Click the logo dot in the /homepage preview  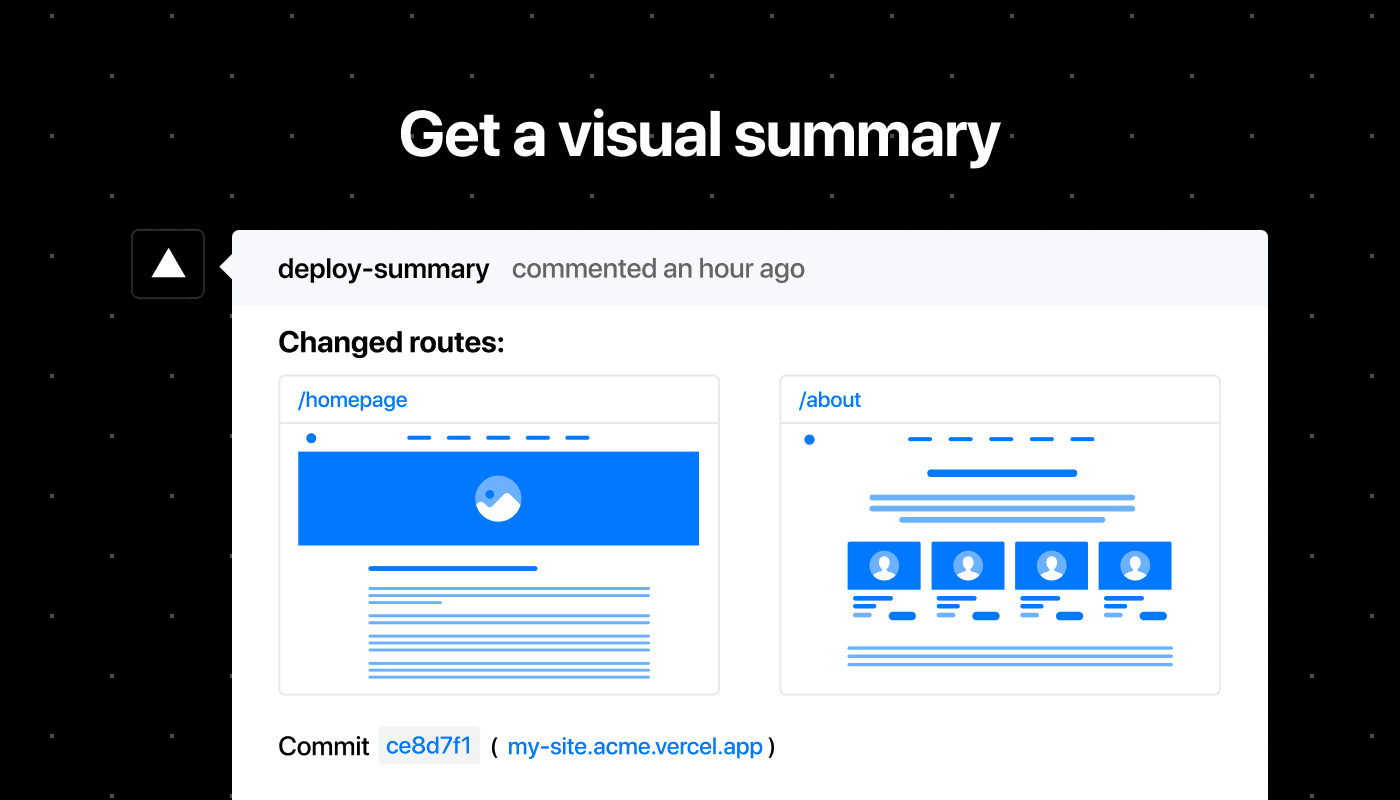point(311,438)
